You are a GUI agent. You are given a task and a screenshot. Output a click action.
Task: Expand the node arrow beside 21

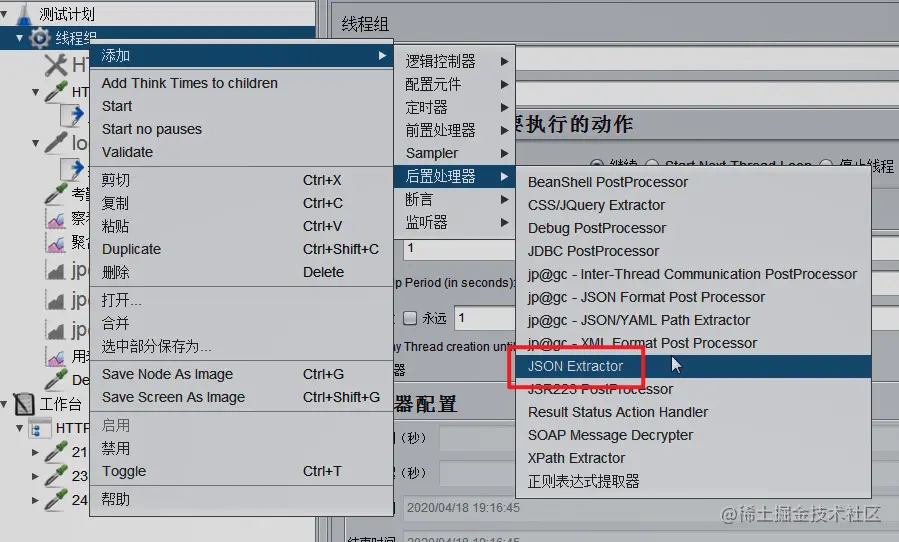[36, 452]
